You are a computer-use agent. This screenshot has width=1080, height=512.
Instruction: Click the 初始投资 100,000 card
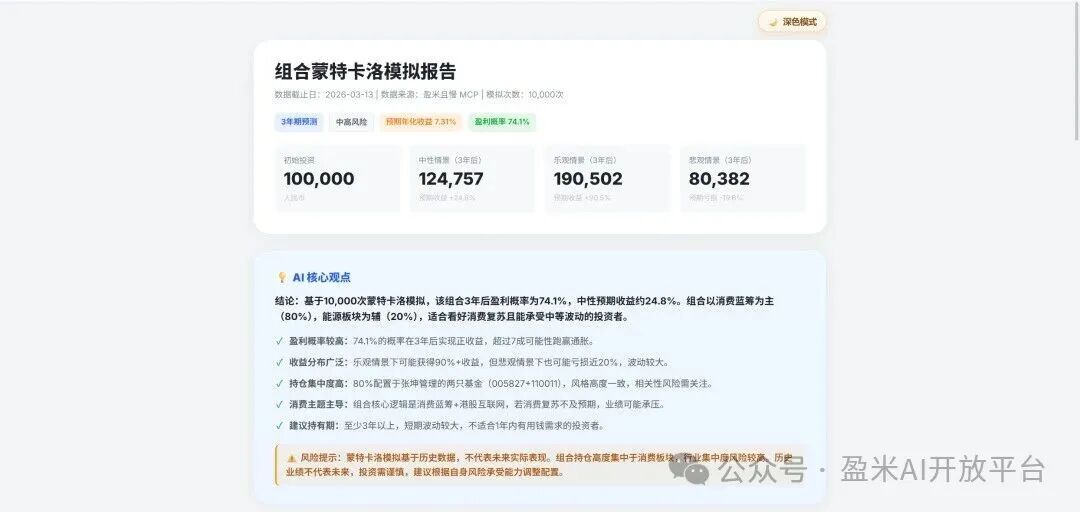[x=338, y=178]
